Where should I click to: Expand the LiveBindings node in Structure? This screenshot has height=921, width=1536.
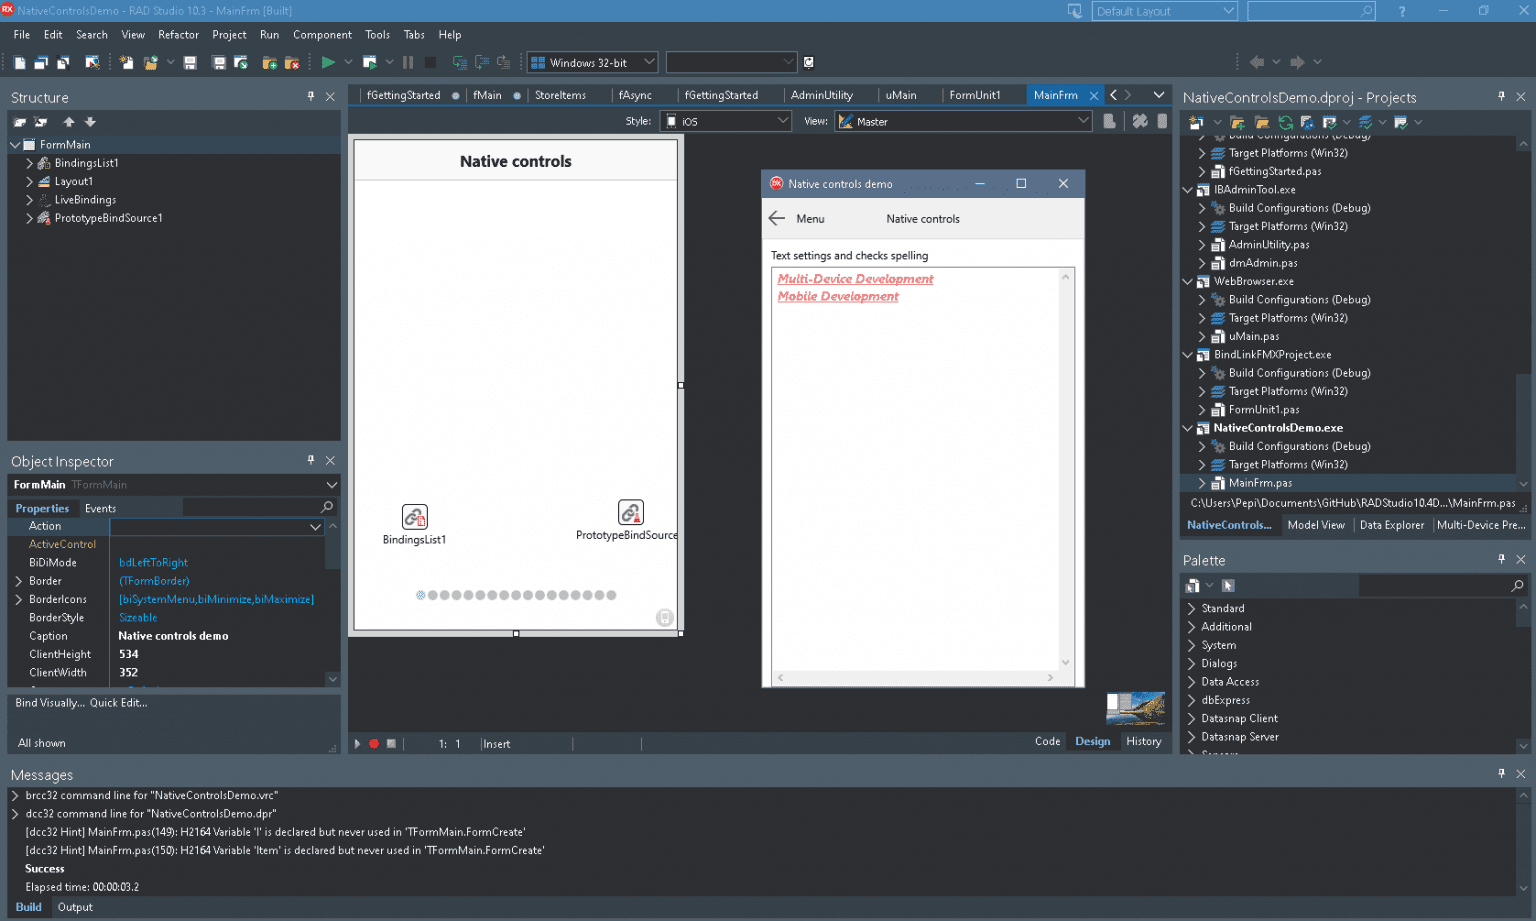[30, 200]
